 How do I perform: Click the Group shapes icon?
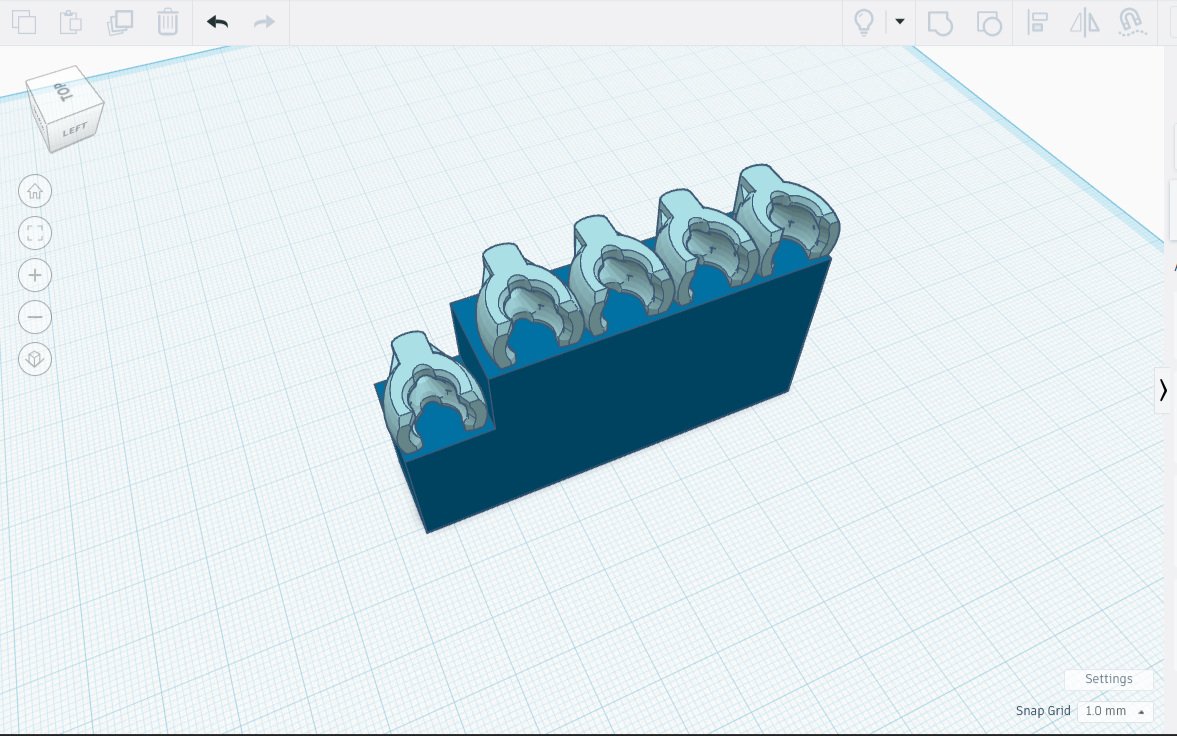[x=940, y=23]
